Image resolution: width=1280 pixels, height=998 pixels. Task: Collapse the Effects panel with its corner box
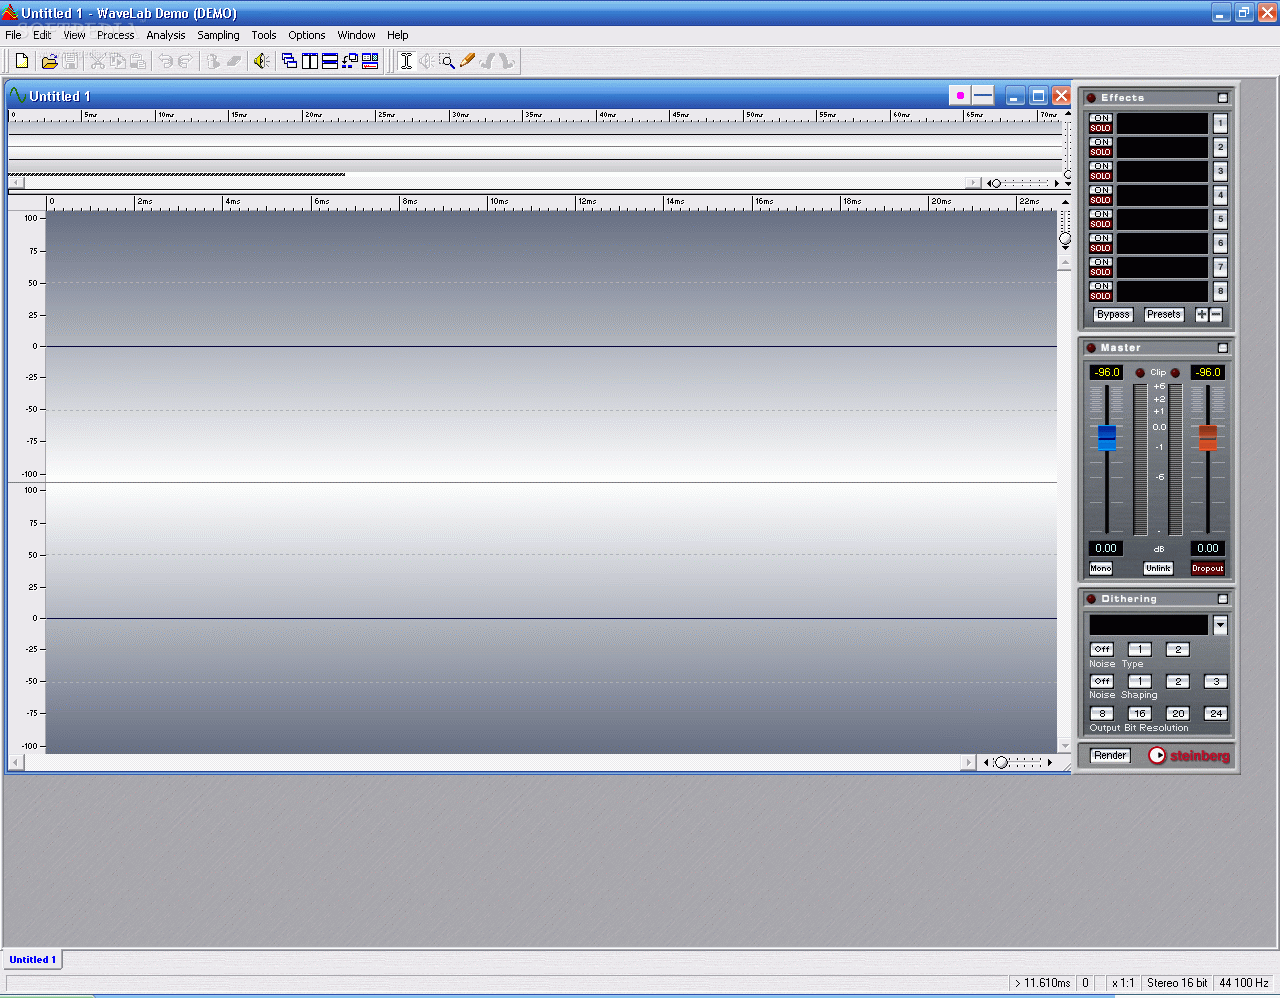1223,98
